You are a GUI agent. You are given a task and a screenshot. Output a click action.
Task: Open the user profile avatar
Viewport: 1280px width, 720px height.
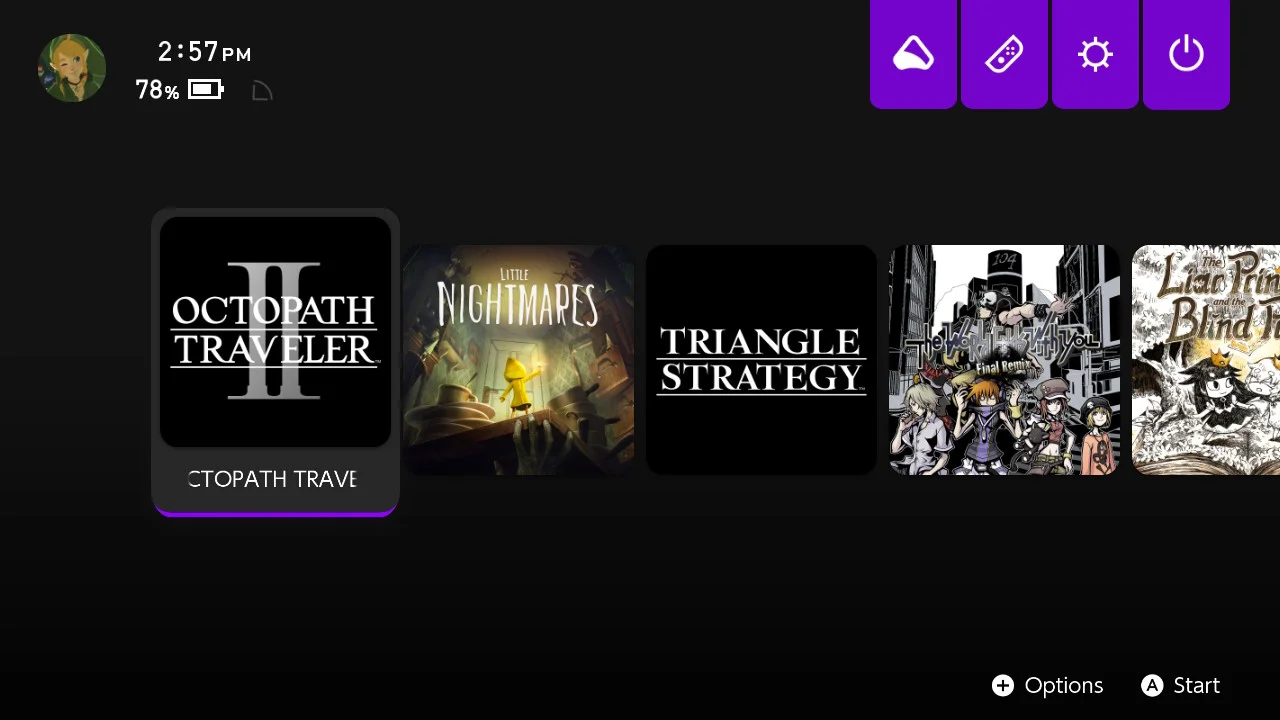click(x=72, y=68)
